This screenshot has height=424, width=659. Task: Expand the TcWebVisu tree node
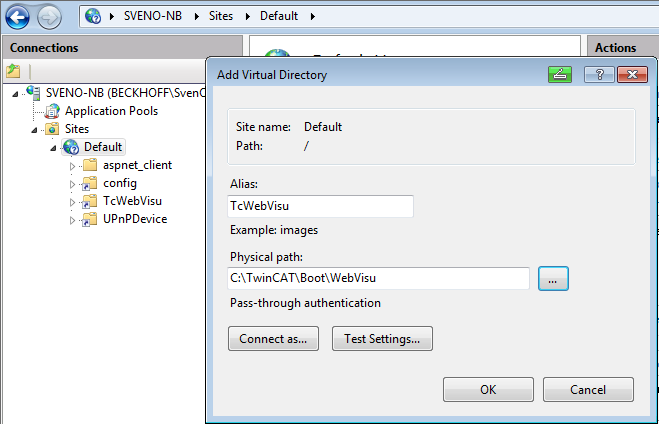point(72,203)
